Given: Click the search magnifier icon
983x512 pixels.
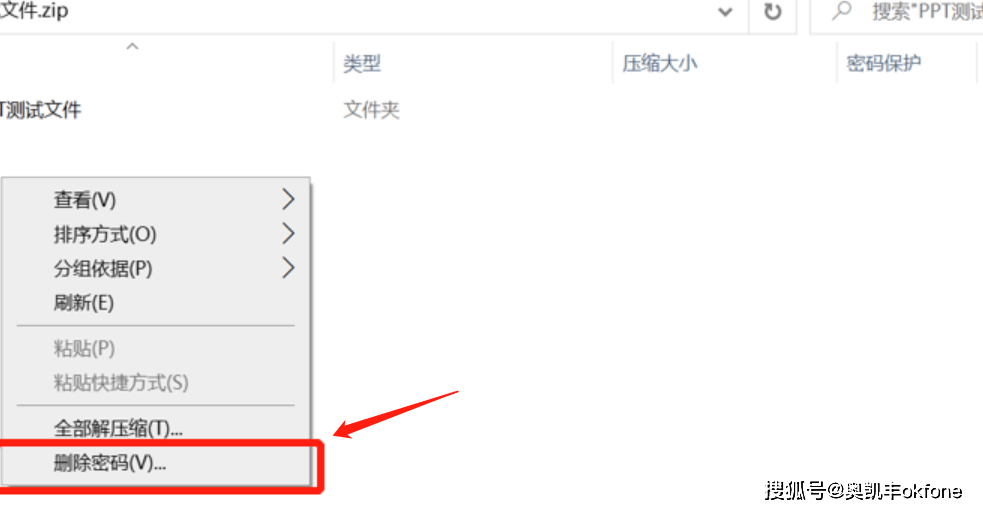Looking at the screenshot, I should (x=842, y=11).
